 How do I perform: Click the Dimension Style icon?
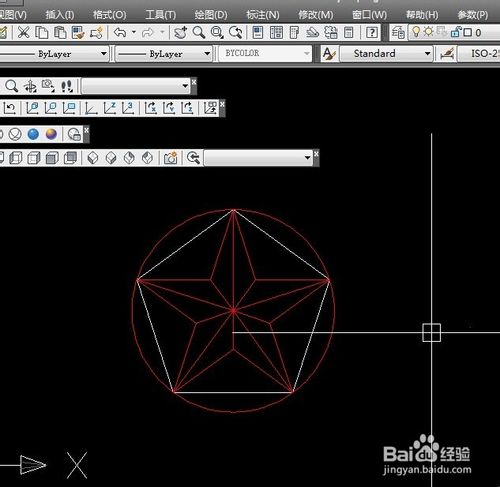tap(448, 54)
